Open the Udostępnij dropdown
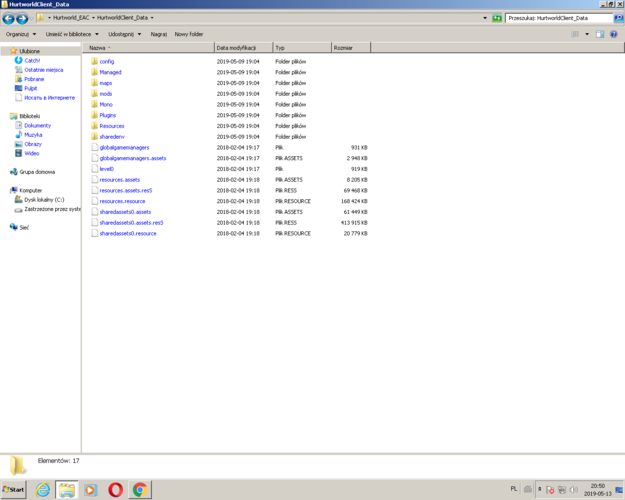Screen dimensions: 625x500 [x=125, y=34]
